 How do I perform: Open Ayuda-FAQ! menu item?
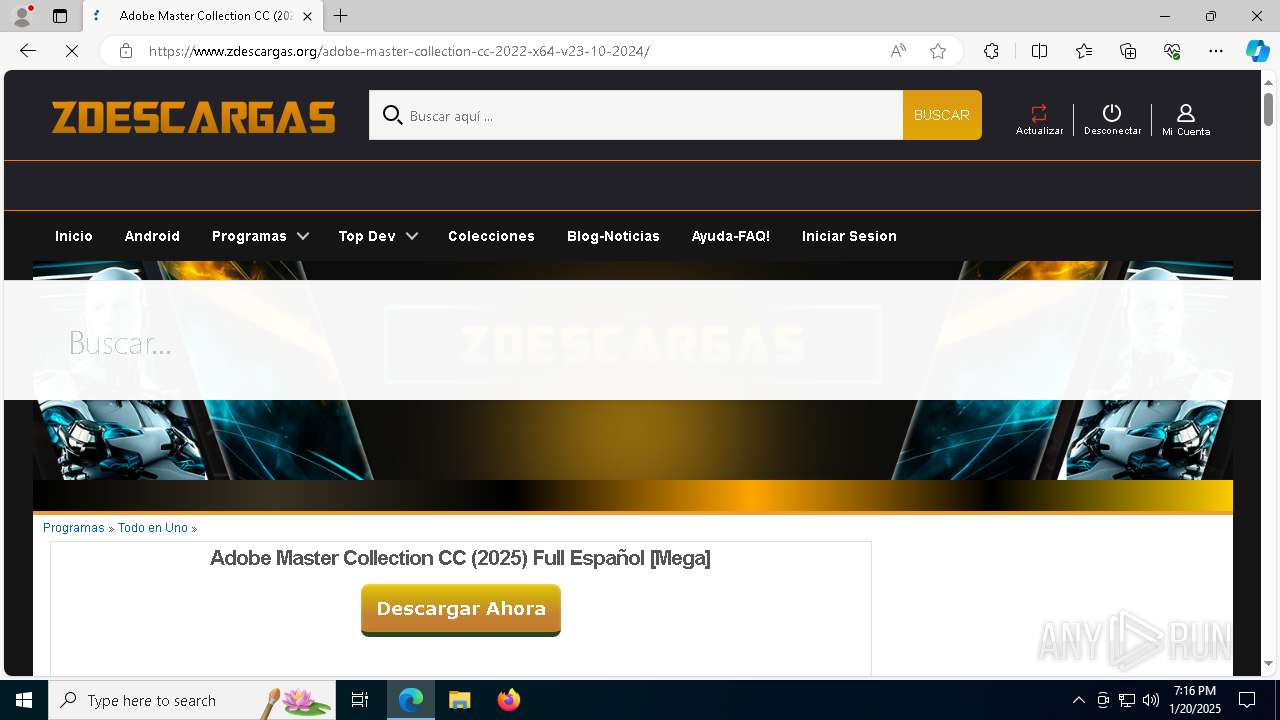731,236
